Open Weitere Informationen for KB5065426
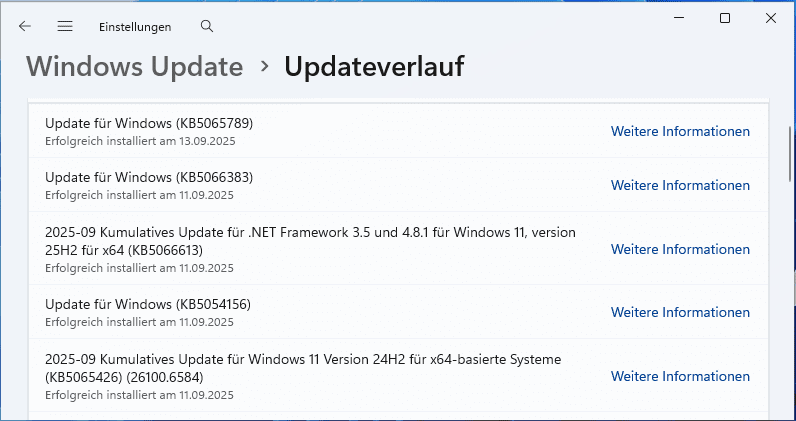796x421 pixels. [x=680, y=377]
